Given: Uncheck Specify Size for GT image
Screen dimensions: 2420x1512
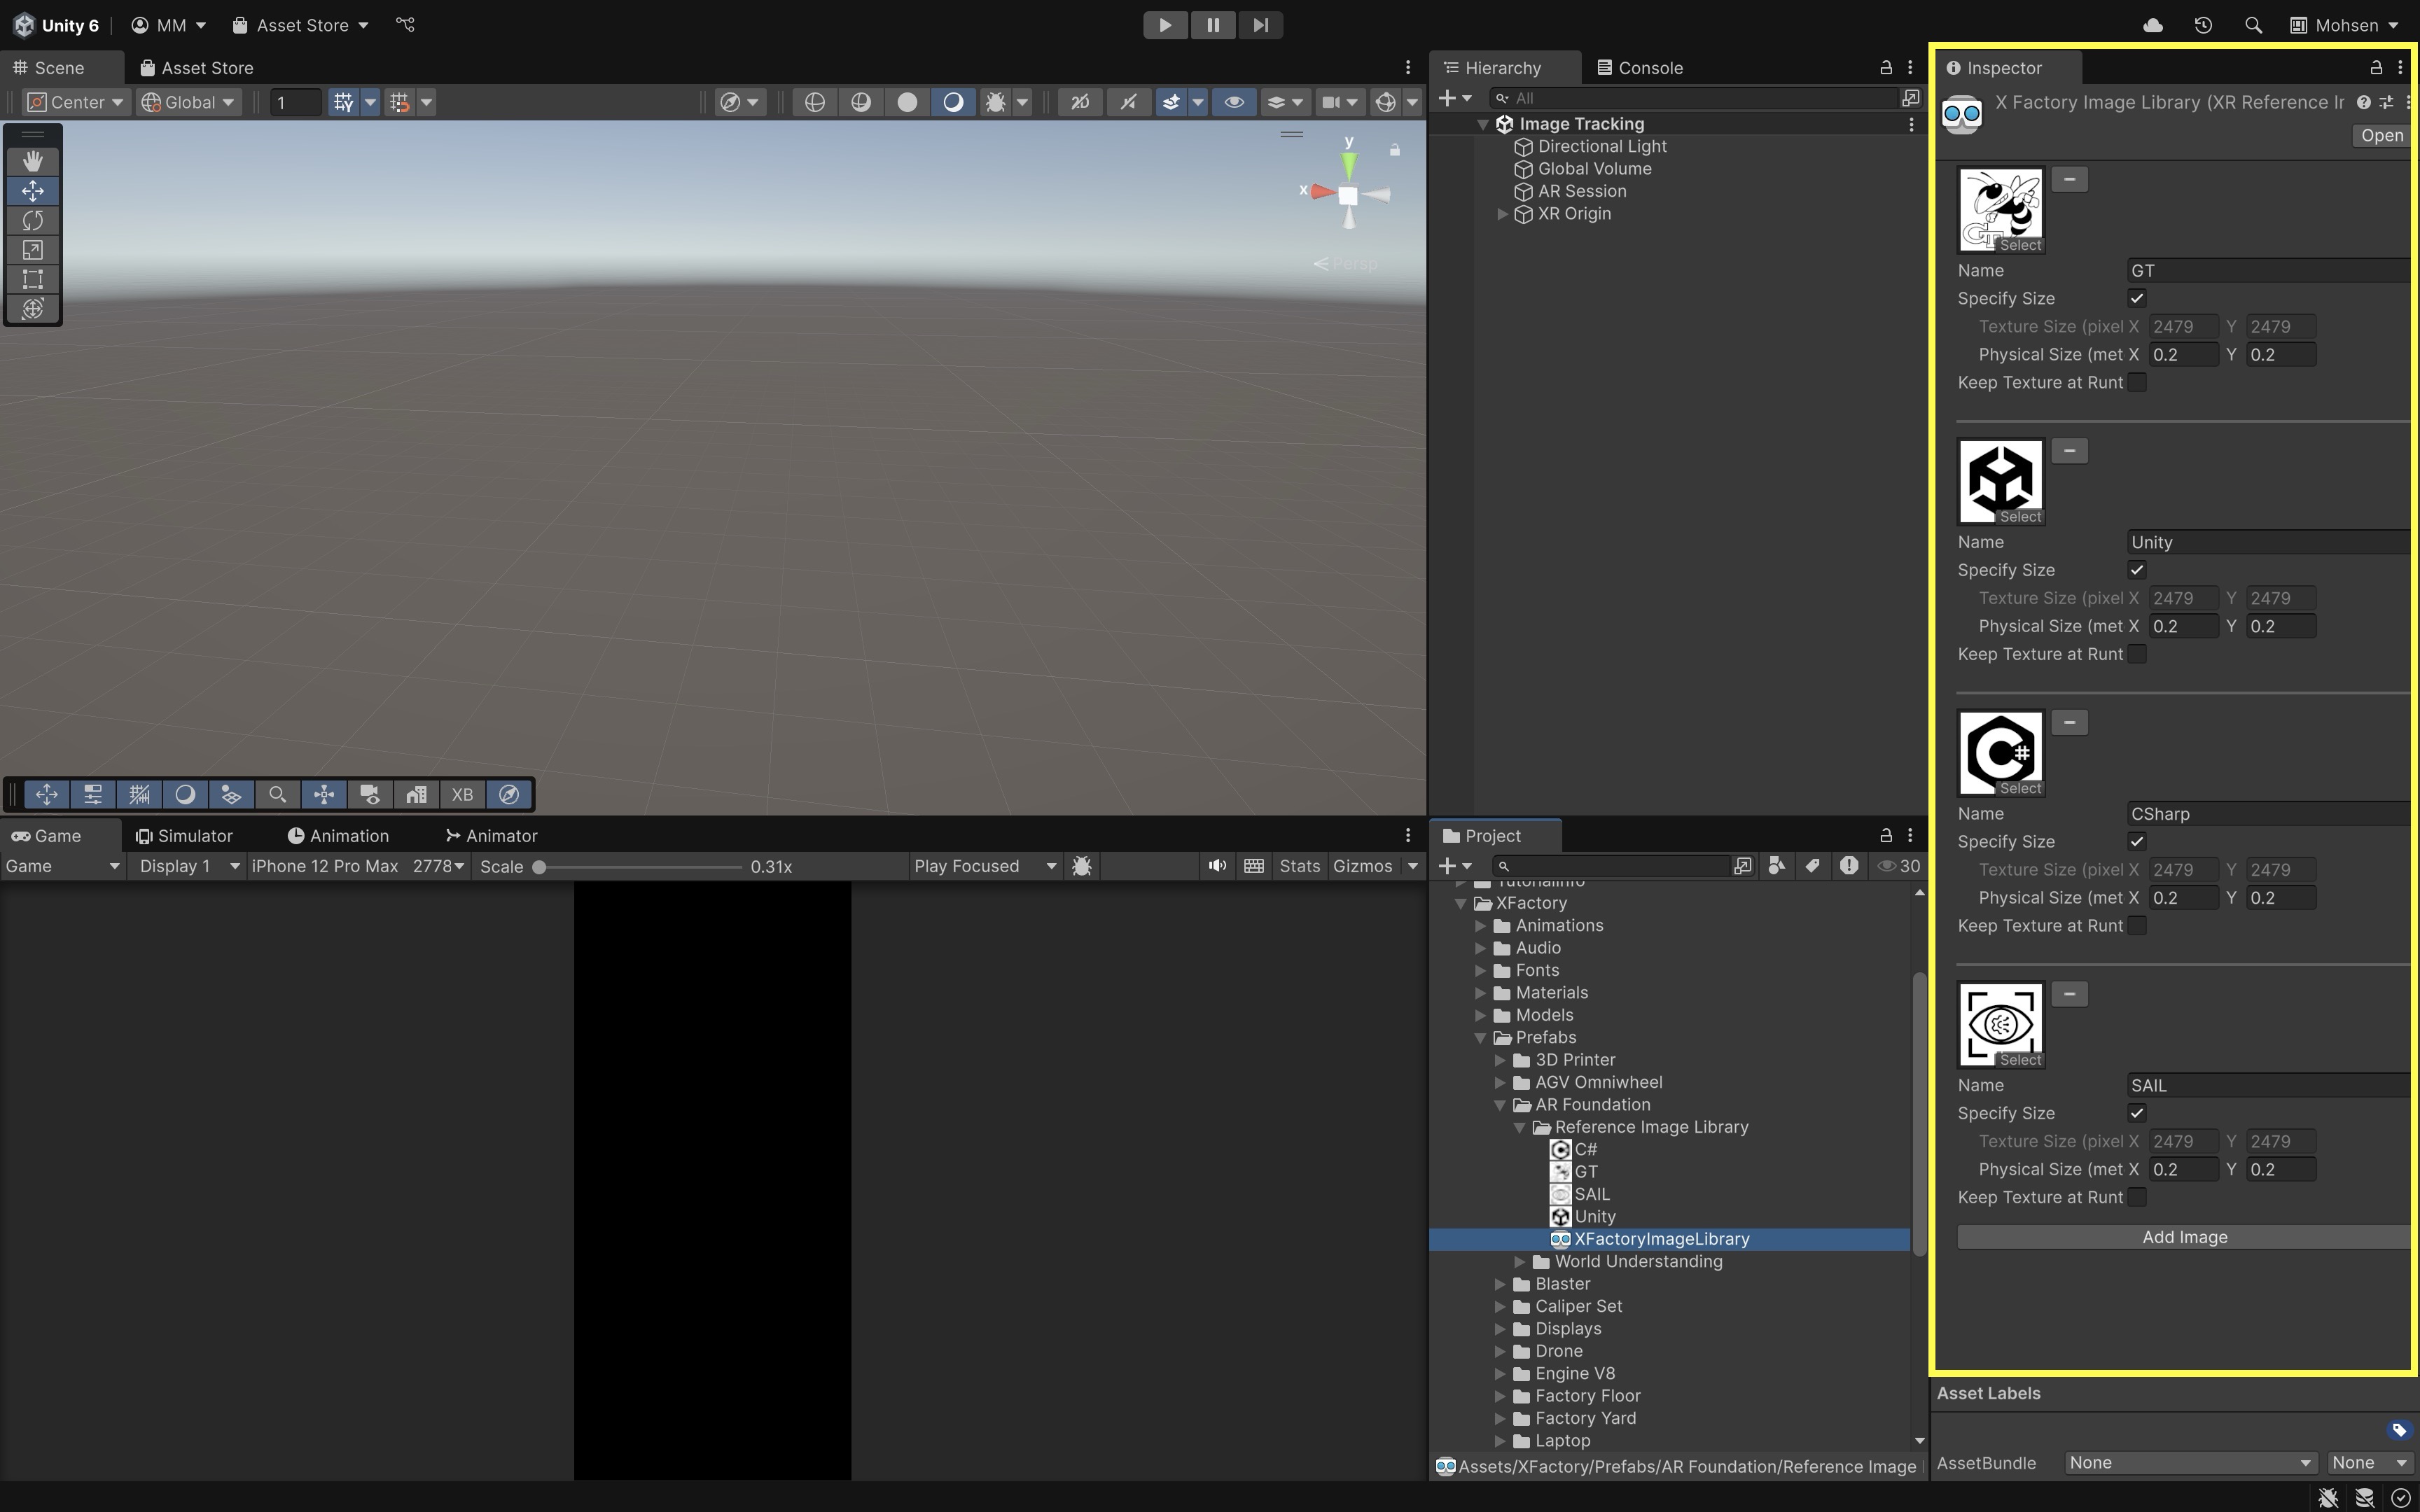Looking at the screenshot, I should (x=2137, y=298).
